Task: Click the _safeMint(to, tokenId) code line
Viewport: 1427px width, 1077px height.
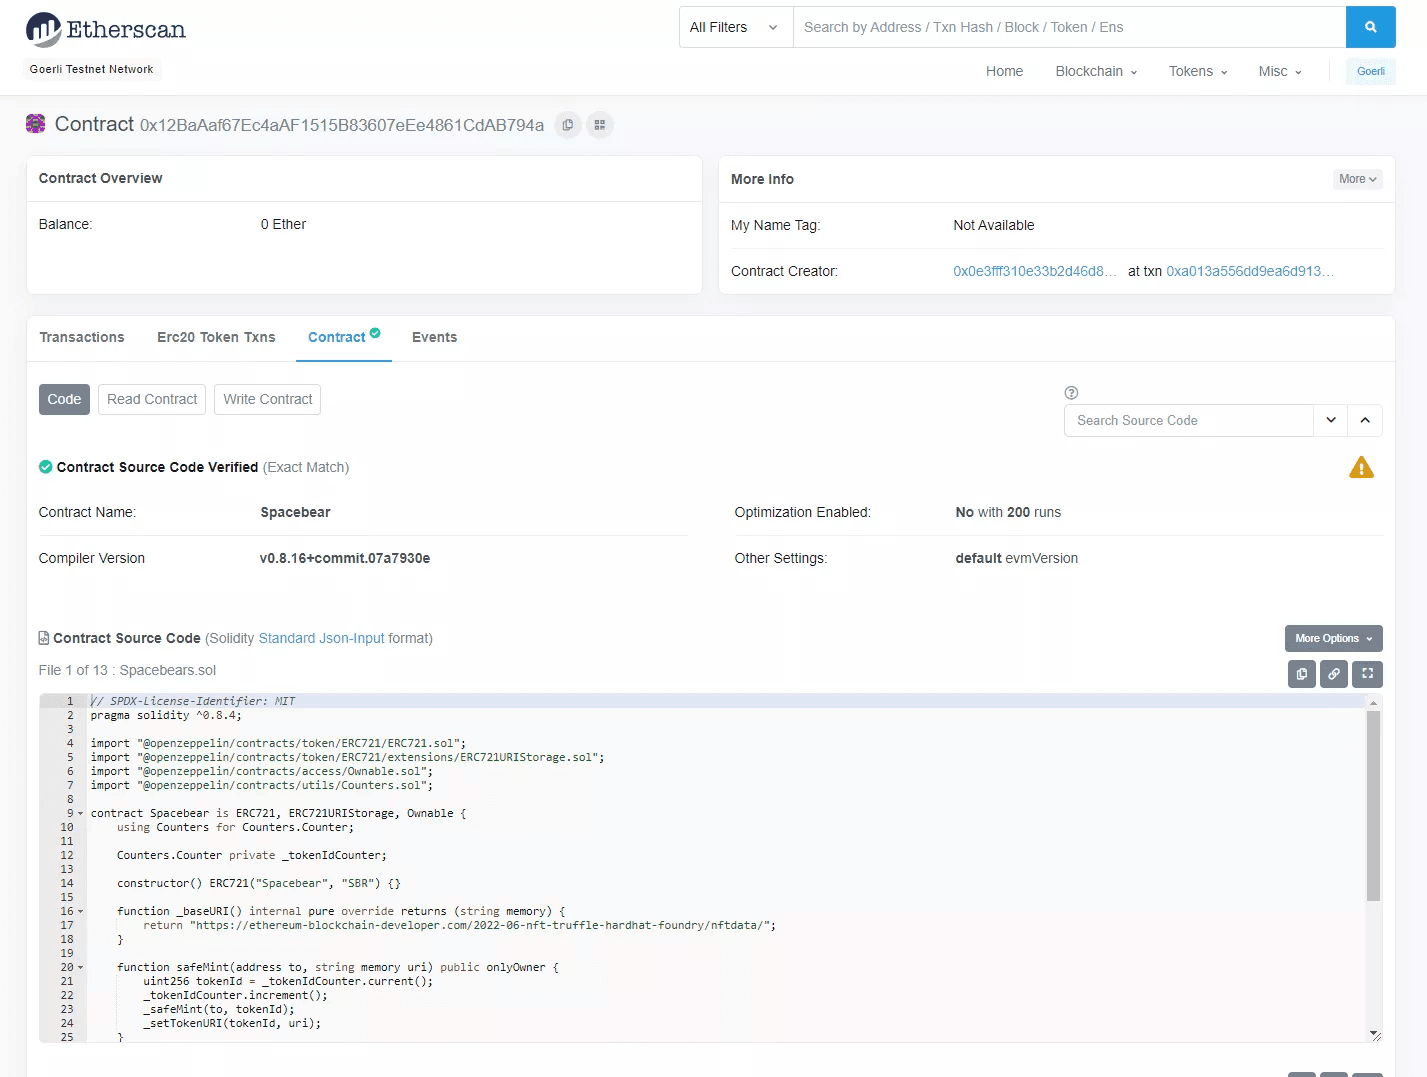Action: [218, 1009]
